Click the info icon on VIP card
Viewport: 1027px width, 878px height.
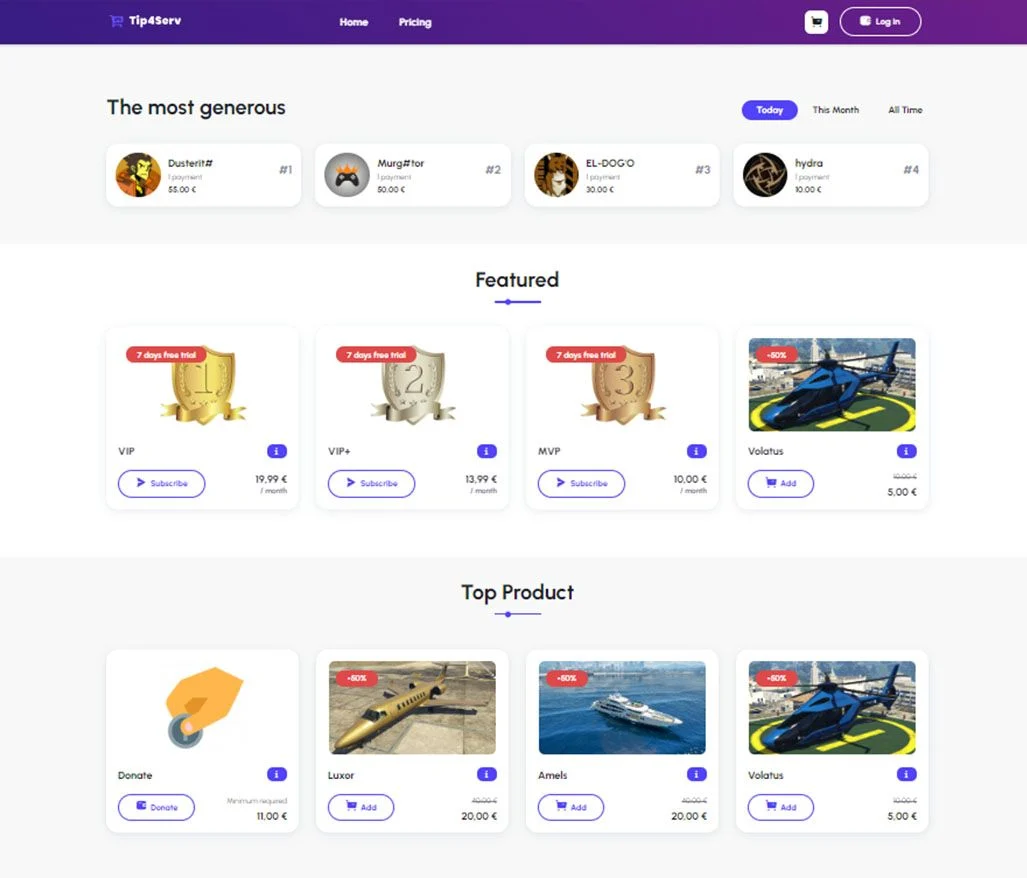pos(276,451)
